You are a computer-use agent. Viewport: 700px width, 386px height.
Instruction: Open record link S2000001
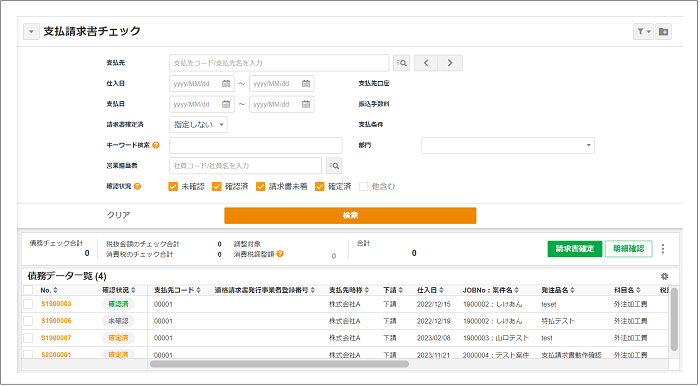pyautogui.click(x=56, y=355)
